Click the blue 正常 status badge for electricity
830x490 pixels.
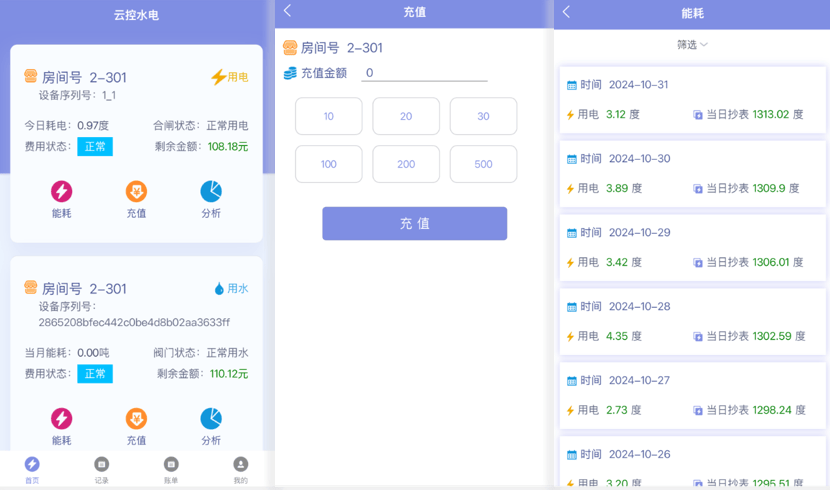point(95,147)
